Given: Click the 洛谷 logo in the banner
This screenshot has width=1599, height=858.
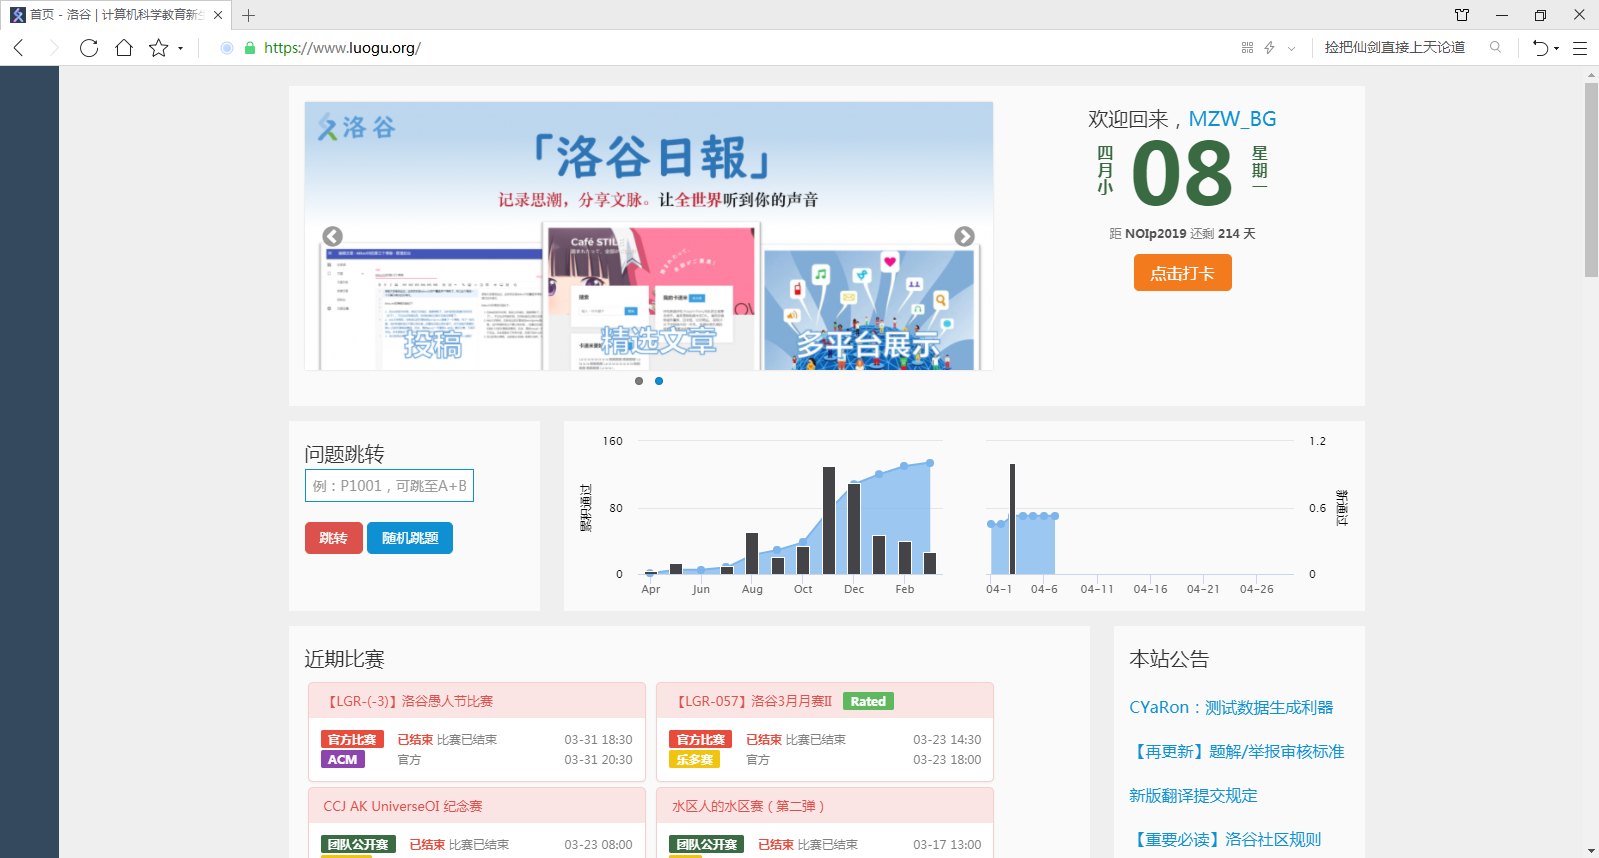Looking at the screenshot, I should (x=357, y=127).
